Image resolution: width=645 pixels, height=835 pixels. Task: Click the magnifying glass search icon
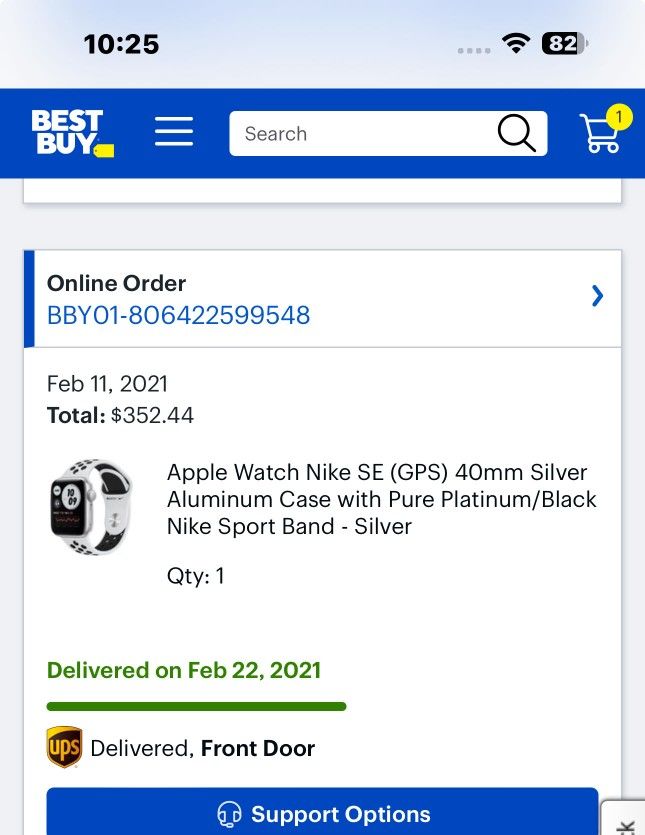point(516,133)
